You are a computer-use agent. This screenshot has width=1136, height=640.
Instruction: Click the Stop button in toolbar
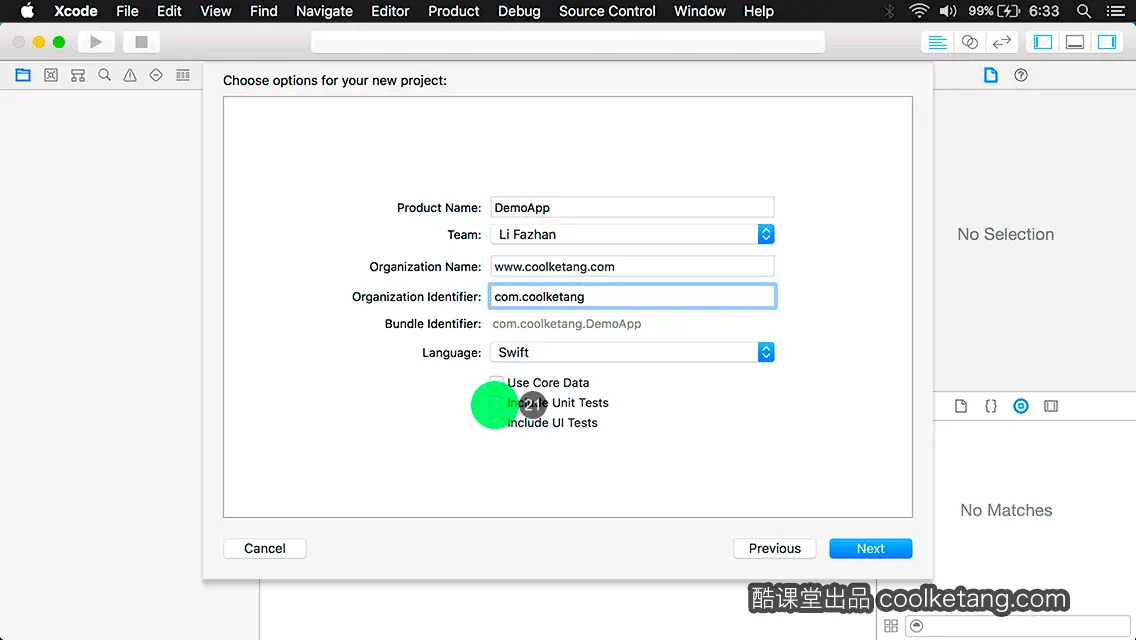141,42
